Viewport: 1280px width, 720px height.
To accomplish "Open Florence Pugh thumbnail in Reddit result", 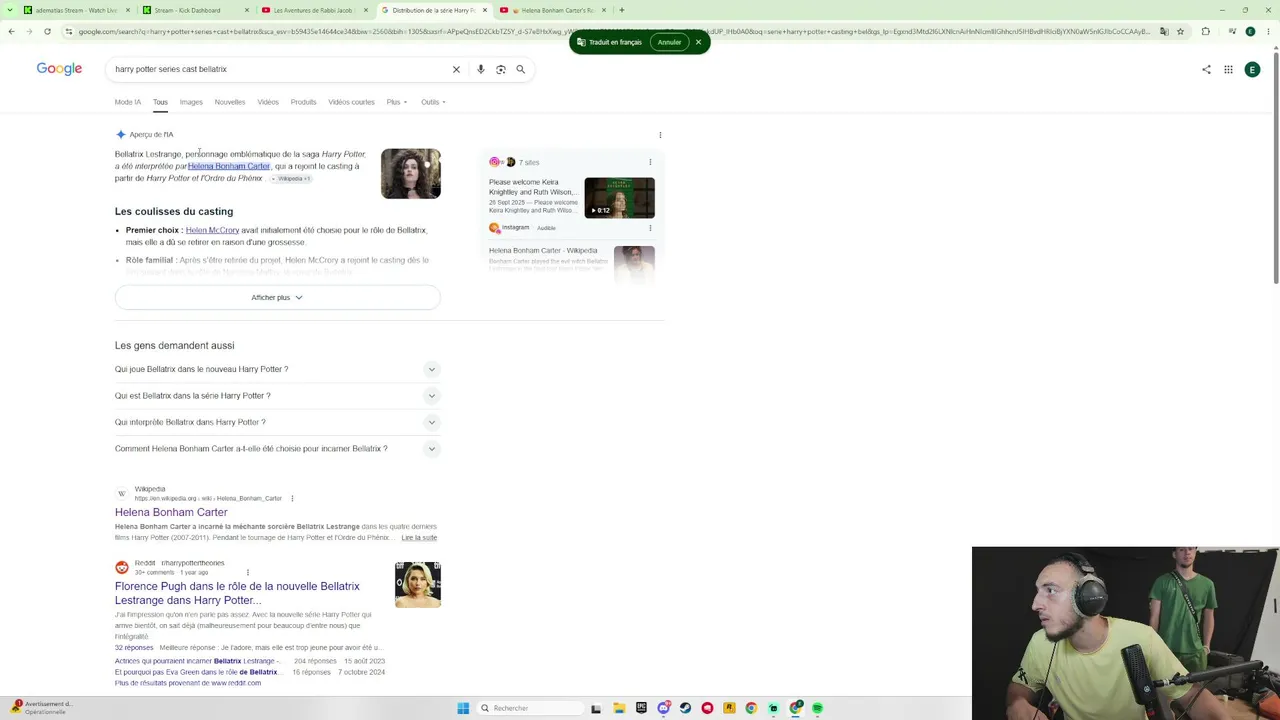I will (x=418, y=585).
